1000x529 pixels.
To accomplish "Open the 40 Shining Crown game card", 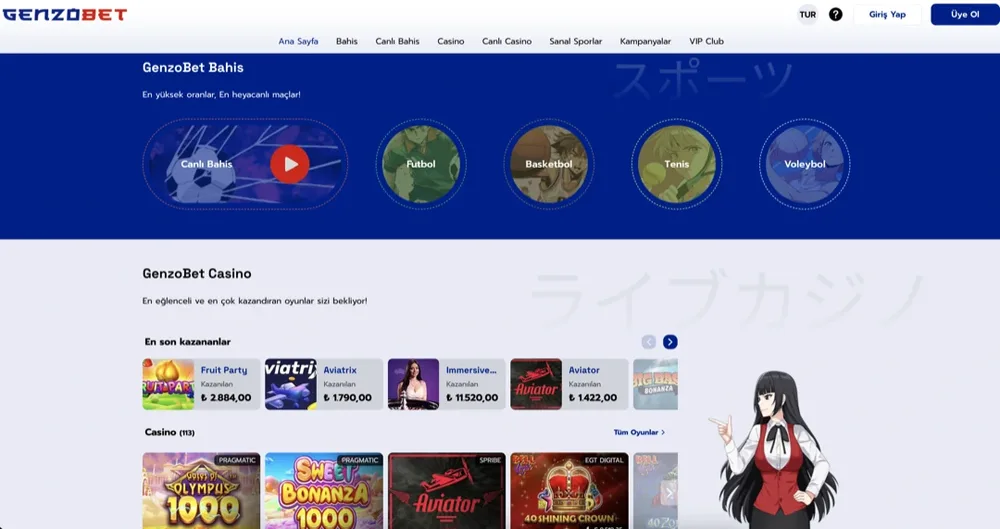I will click(570, 491).
